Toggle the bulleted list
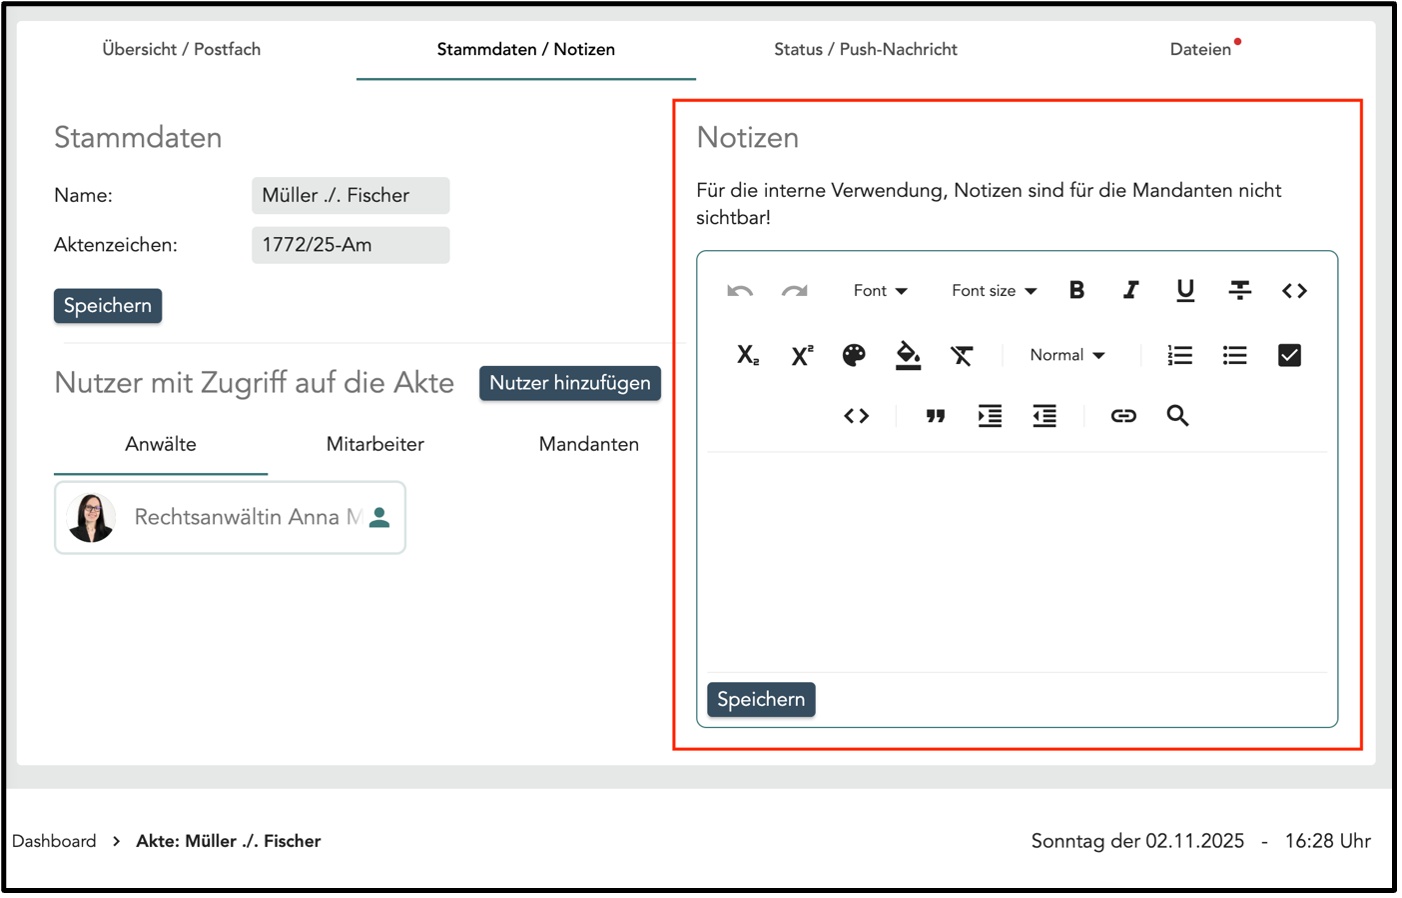 (1234, 355)
